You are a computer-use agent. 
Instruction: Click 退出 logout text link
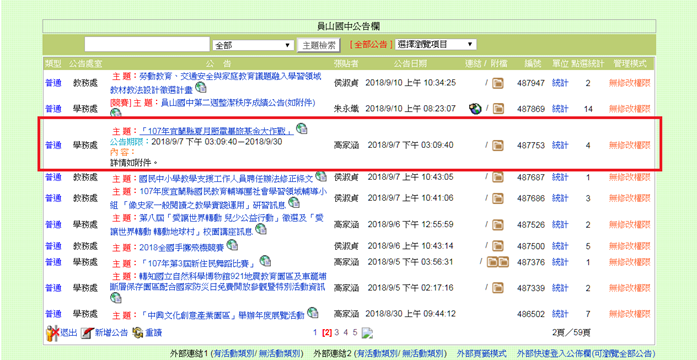69,332
